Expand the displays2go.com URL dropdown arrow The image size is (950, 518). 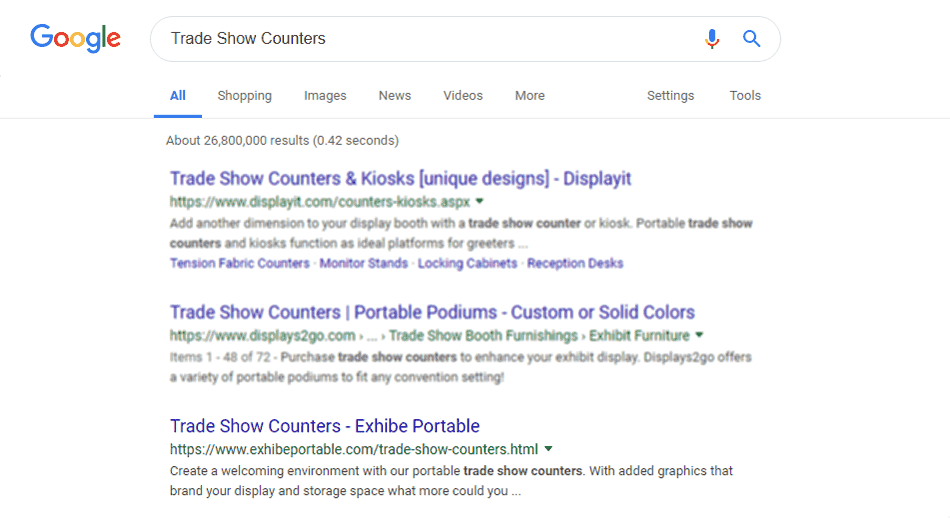coord(699,335)
